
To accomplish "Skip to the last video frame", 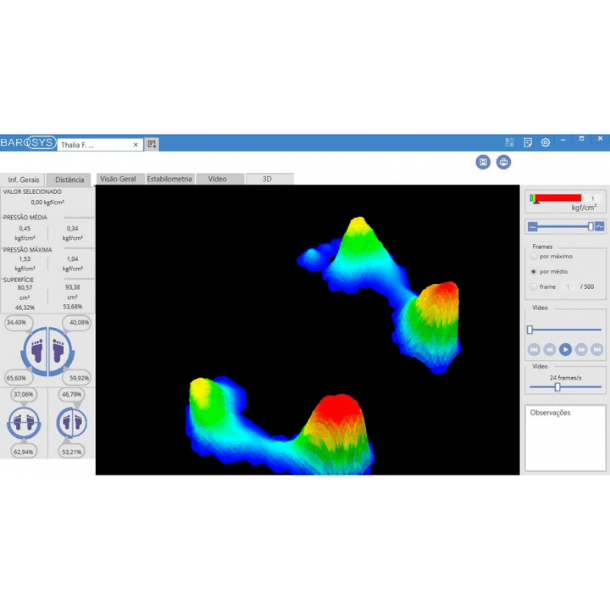I will point(597,349).
